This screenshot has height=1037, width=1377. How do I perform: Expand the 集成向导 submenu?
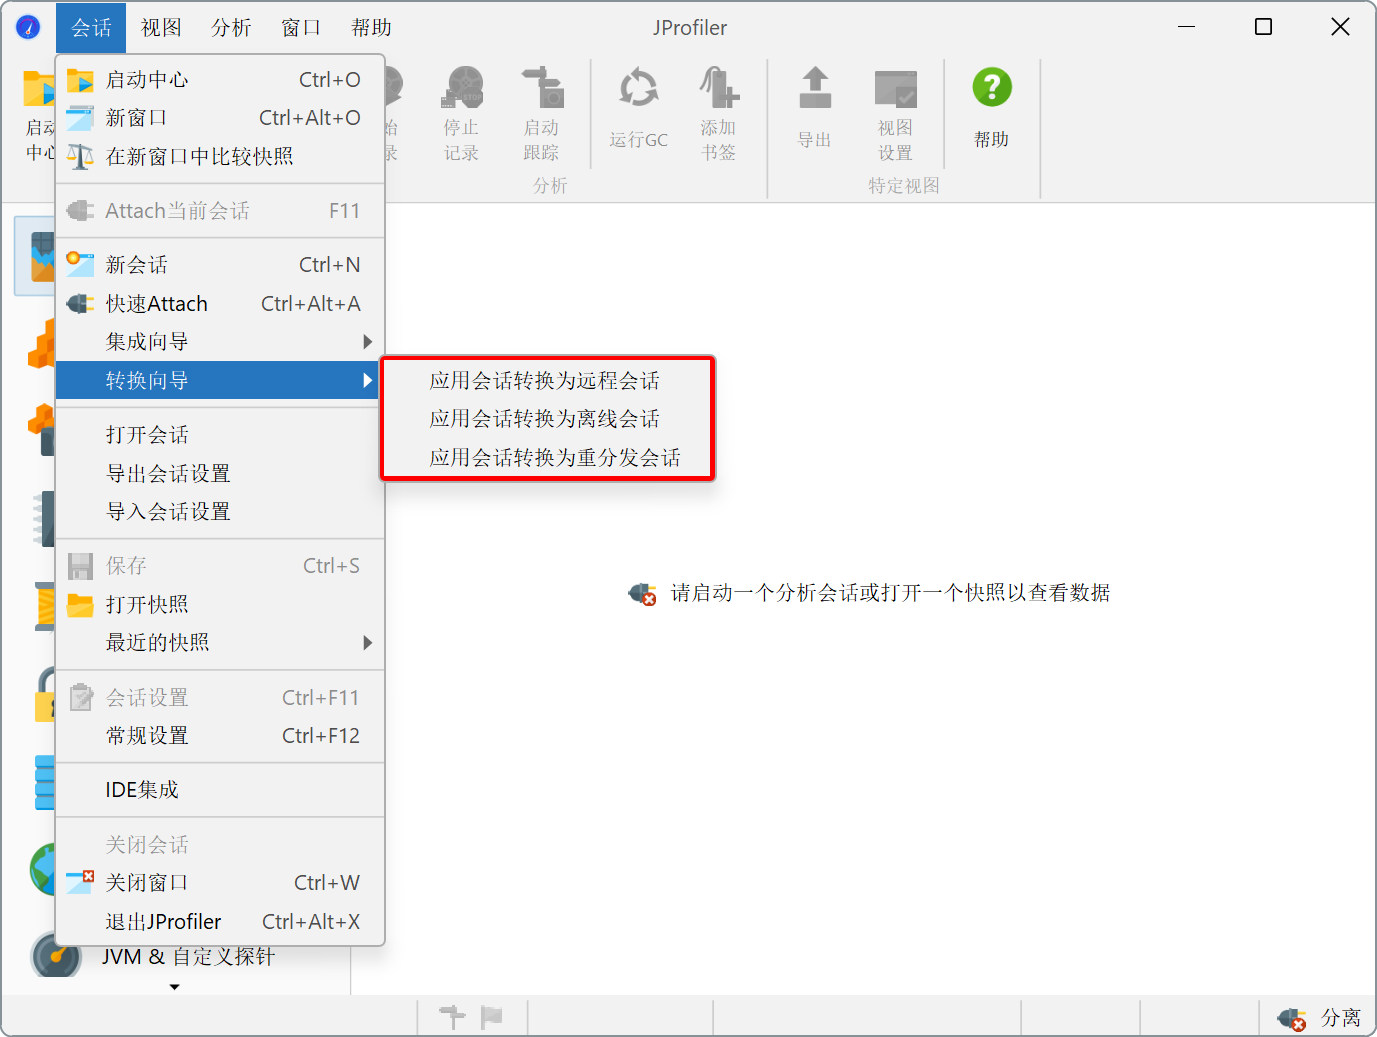tap(220, 342)
